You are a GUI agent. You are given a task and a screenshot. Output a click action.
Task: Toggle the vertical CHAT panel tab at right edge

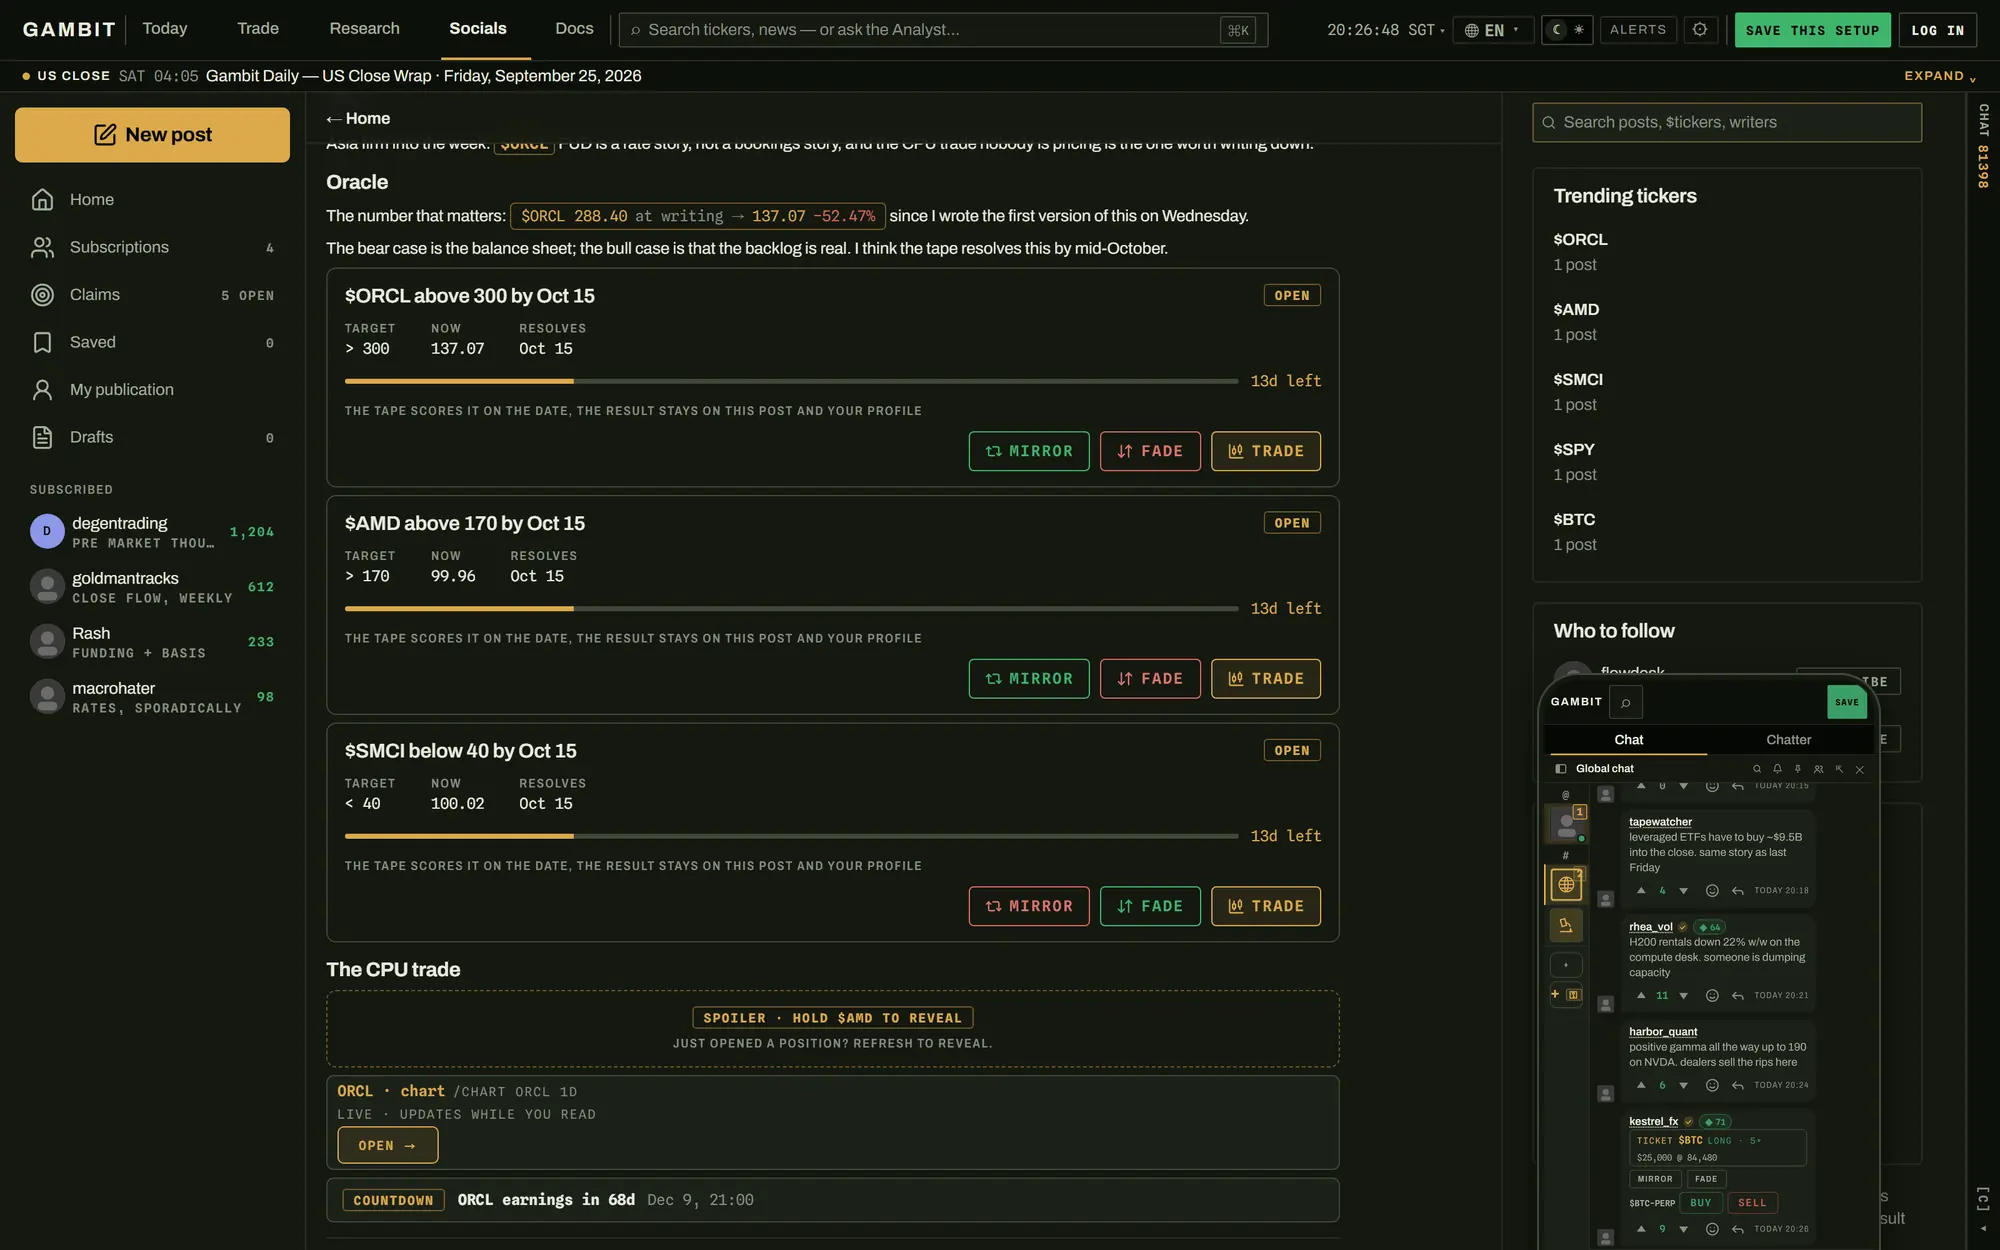pyautogui.click(x=1983, y=146)
